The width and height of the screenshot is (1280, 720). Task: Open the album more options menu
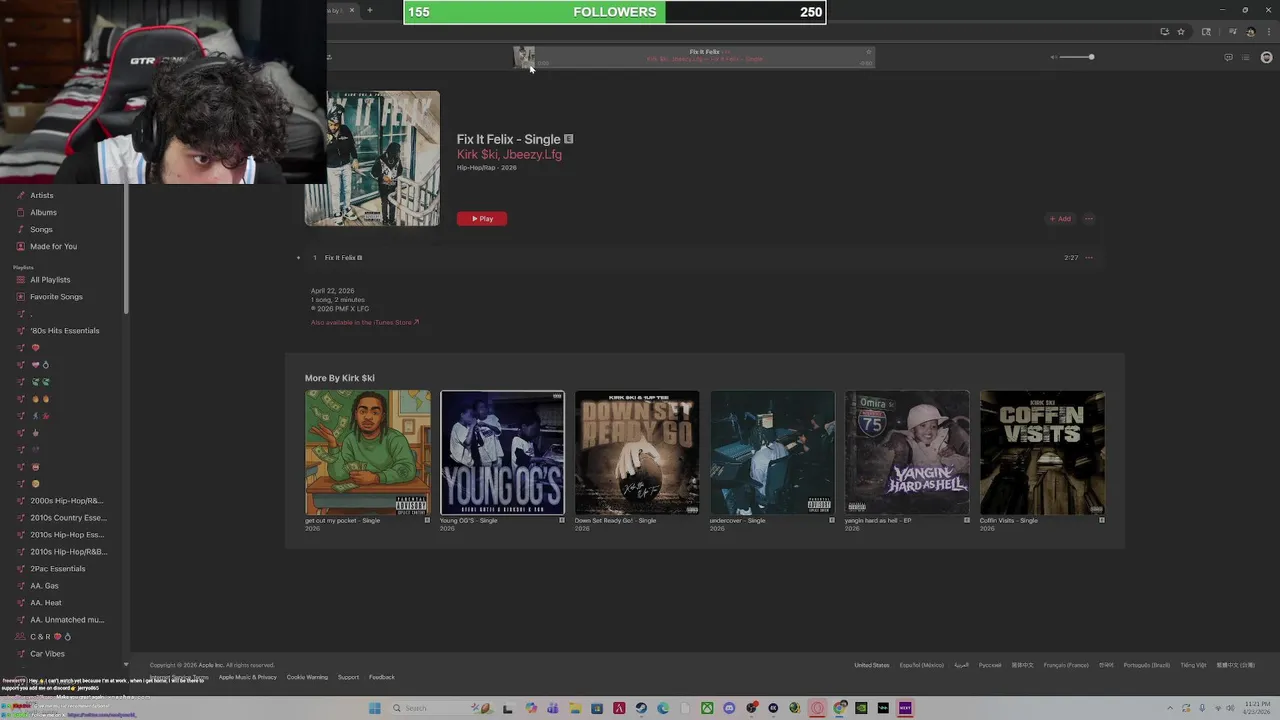1089,219
